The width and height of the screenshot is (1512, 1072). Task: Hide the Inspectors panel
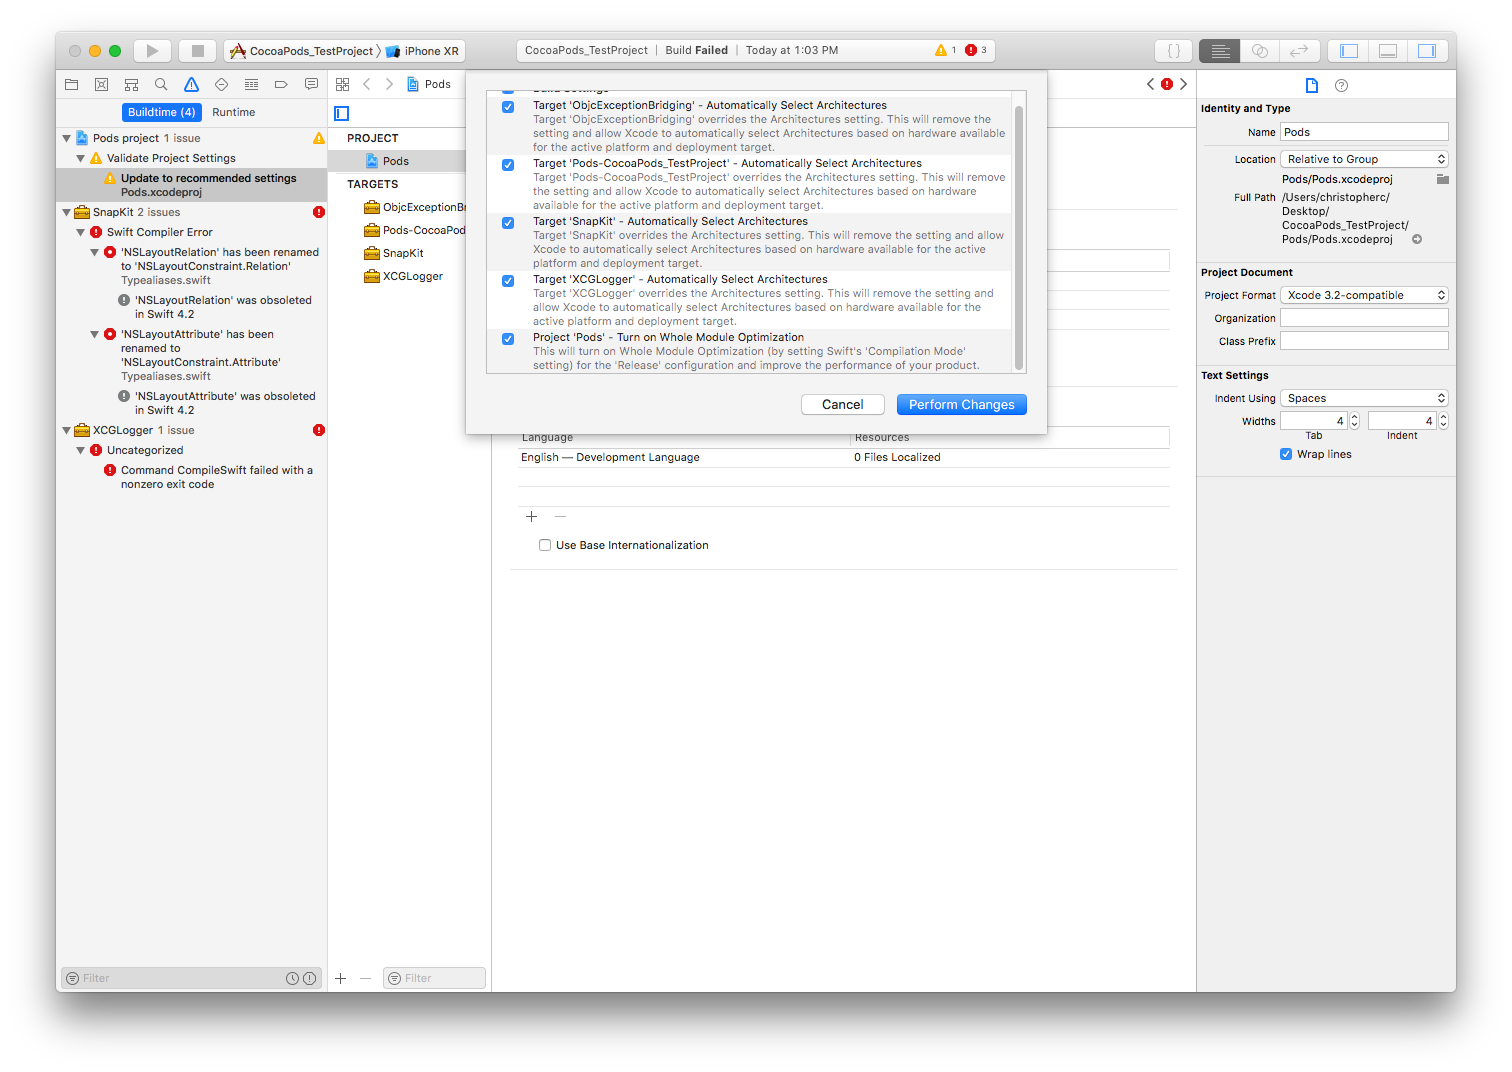[1427, 51]
